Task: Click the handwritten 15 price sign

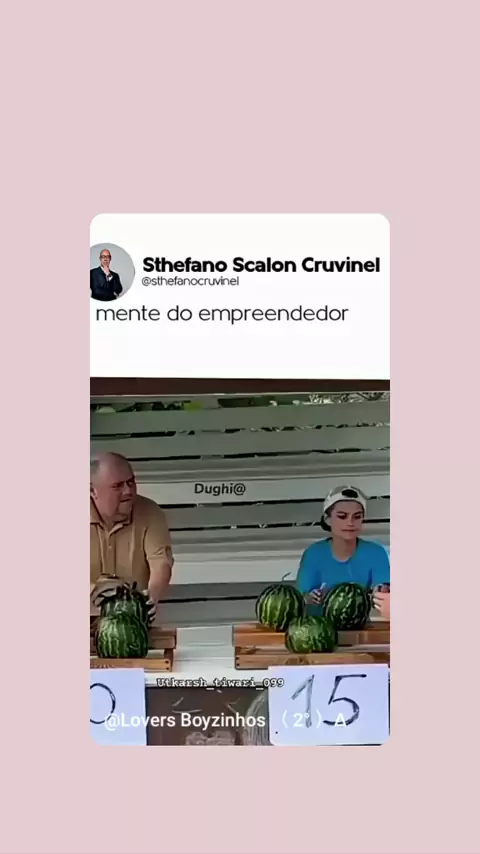Action: click(329, 704)
